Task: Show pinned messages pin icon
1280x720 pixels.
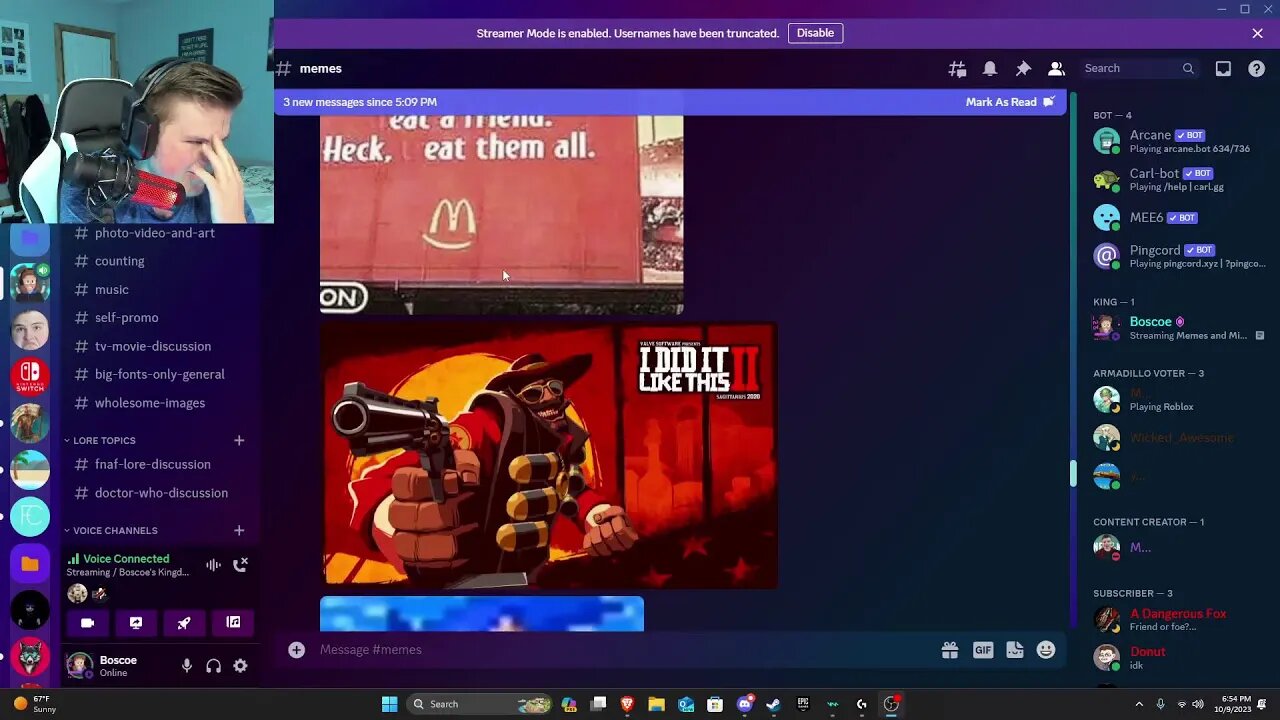Action: coord(1023,69)
